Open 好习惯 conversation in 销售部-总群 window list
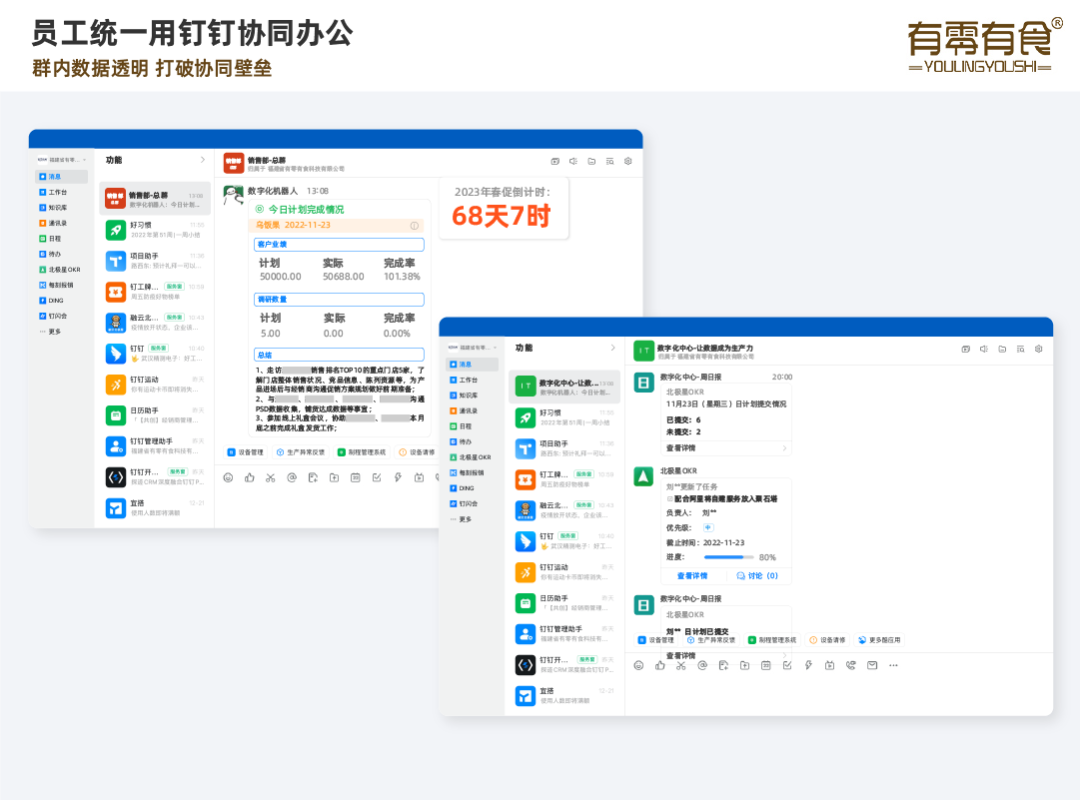 tap(154, 230)
